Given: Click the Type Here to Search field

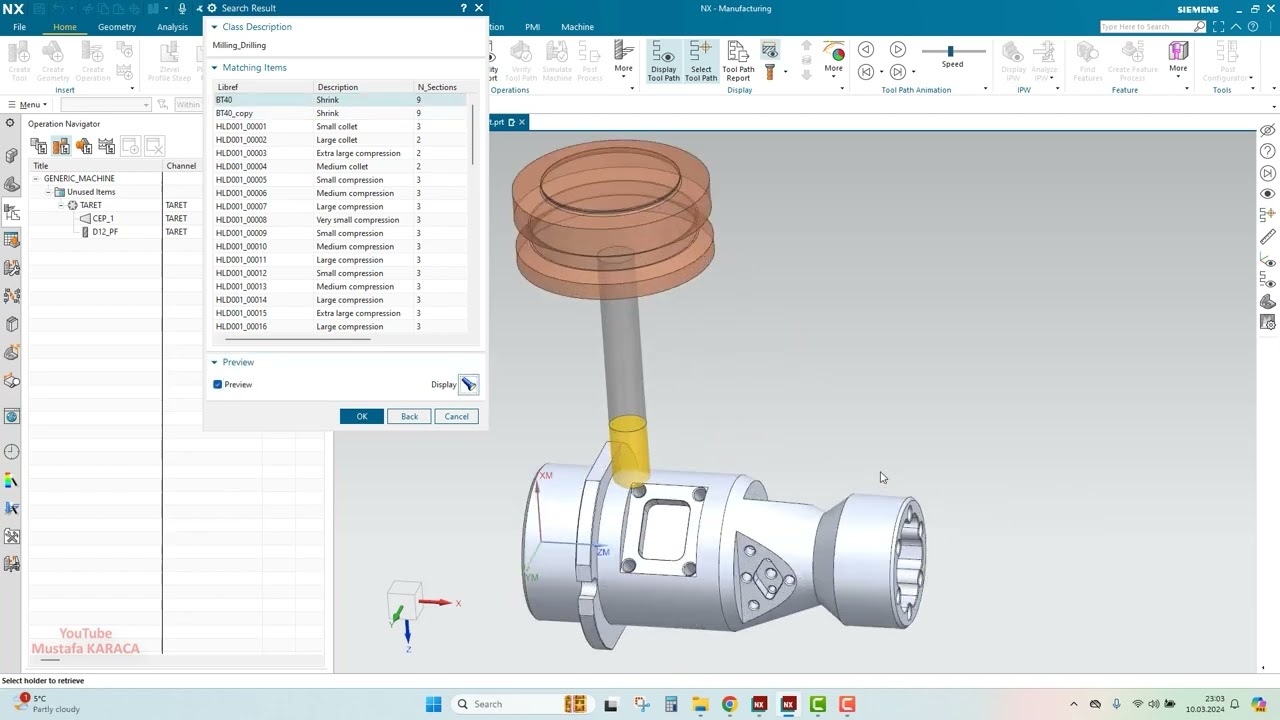Looking at the screenshot, I should [x=1147, y=27].
